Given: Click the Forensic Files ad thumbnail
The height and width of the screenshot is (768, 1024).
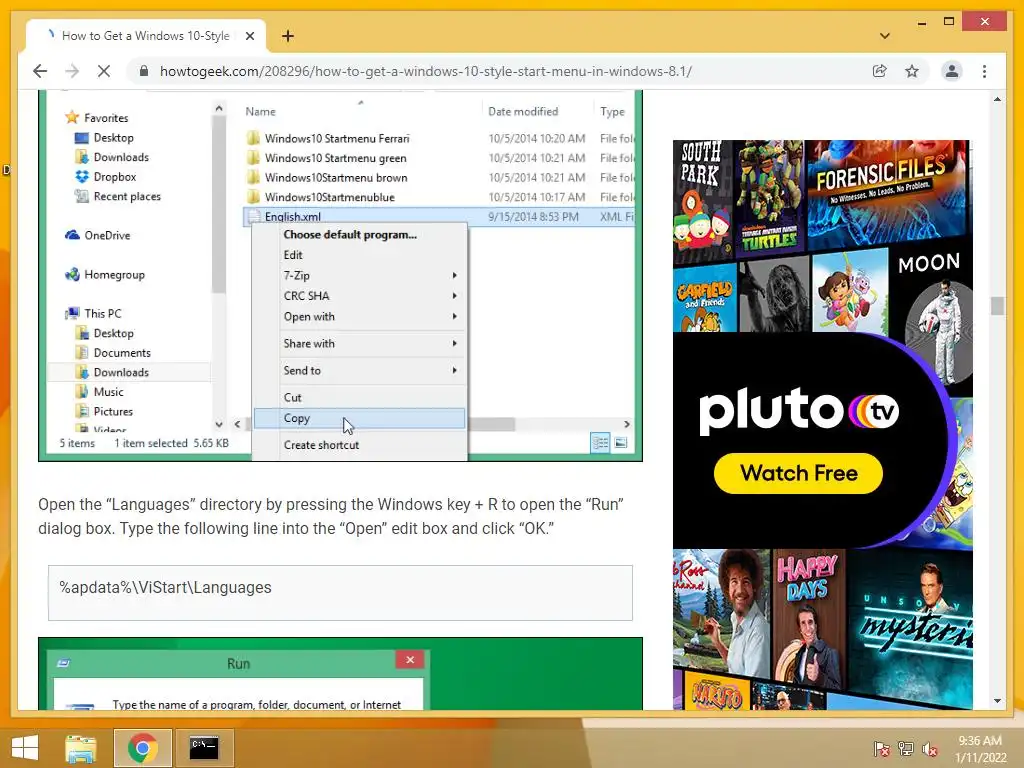Looking at the screenshot, I should [x=888, y=193].
